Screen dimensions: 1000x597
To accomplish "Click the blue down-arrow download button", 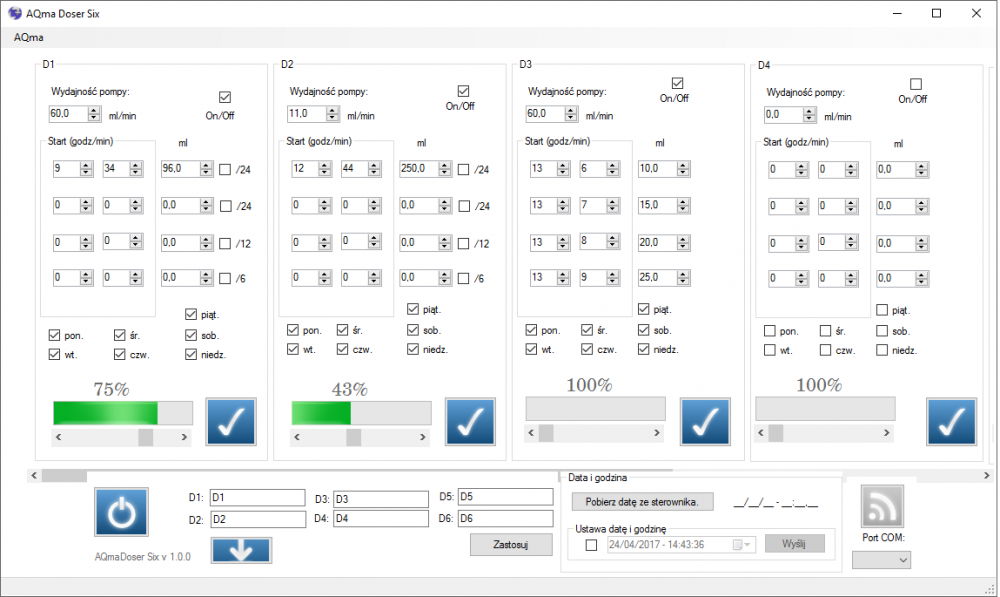I will [241, 550].
